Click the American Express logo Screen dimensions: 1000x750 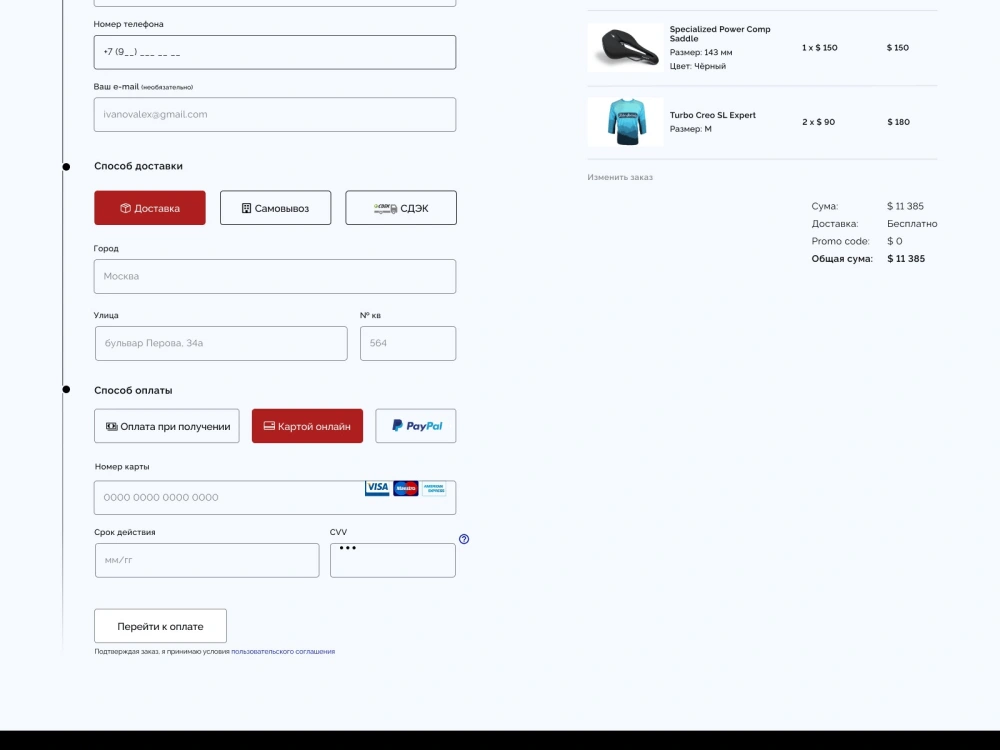434,489
